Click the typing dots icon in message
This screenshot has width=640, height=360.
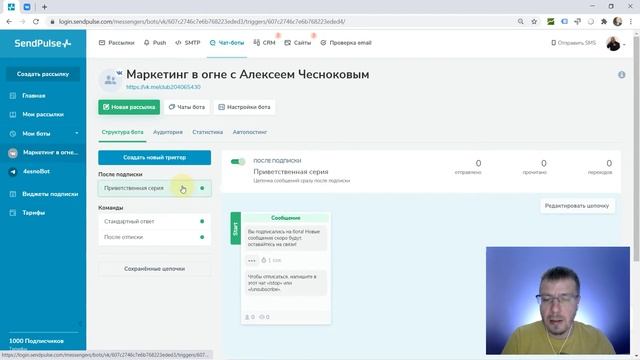point(252,260)
